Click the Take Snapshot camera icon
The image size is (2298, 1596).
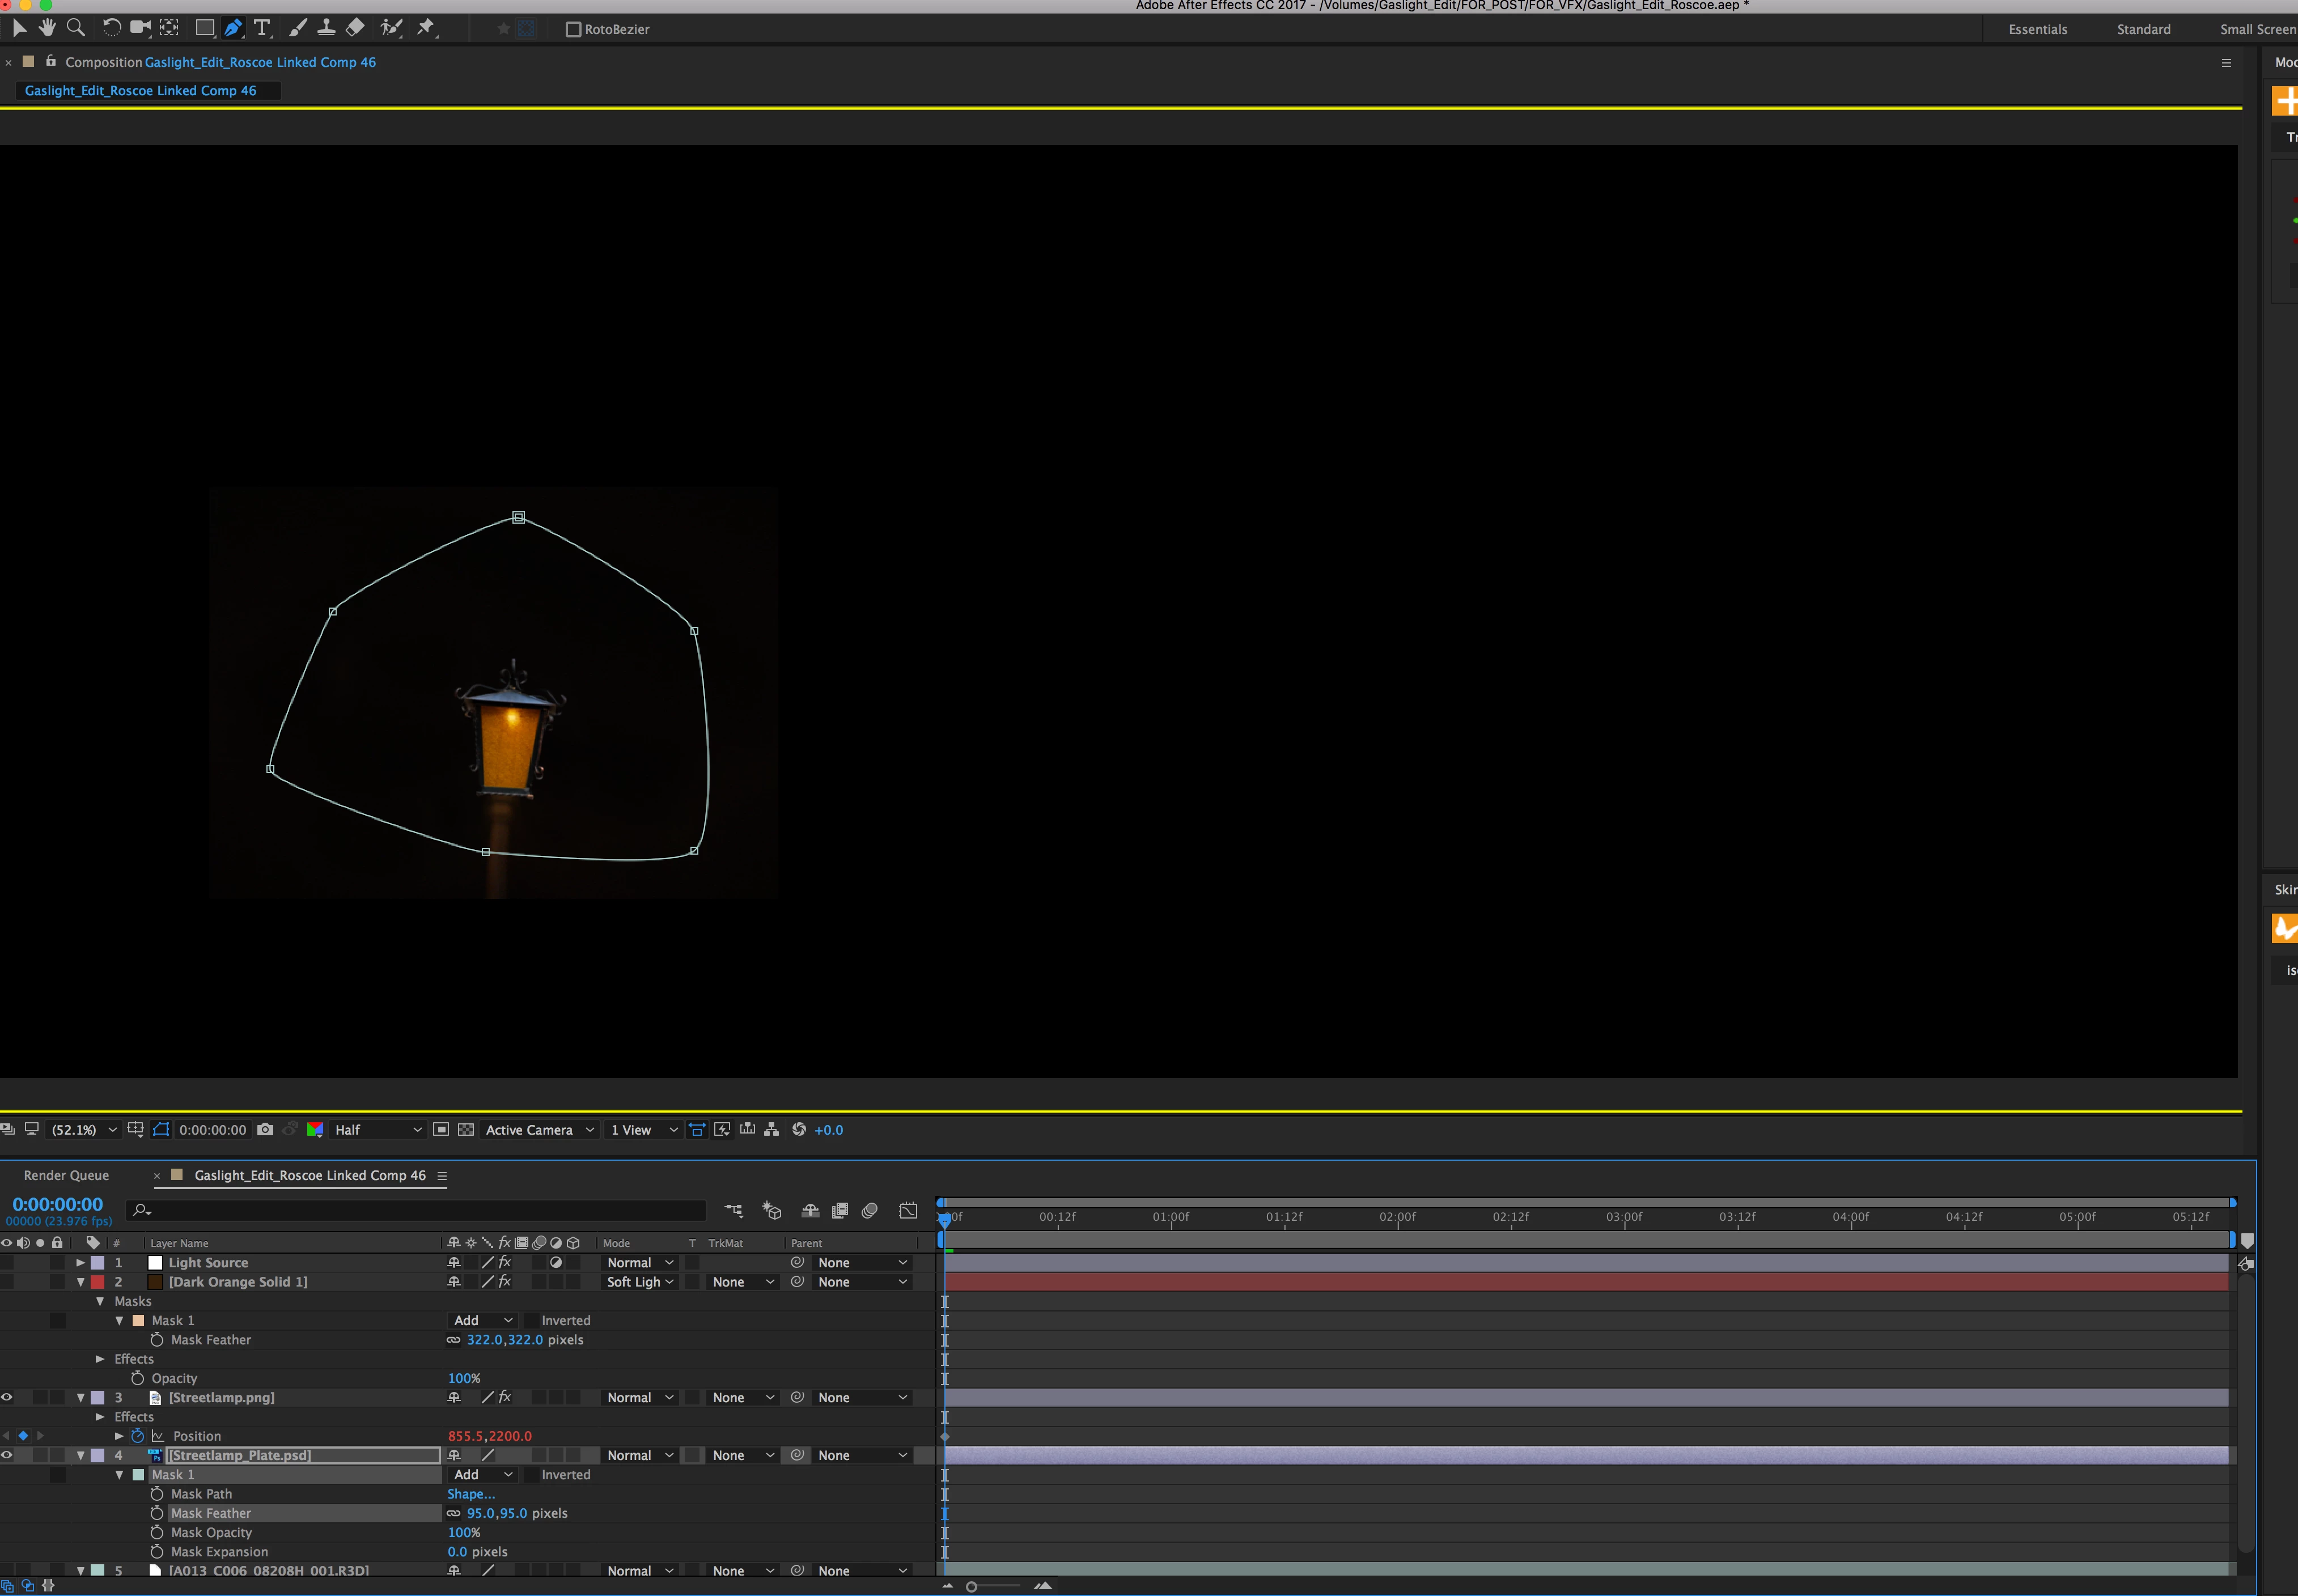point(265,1129)
